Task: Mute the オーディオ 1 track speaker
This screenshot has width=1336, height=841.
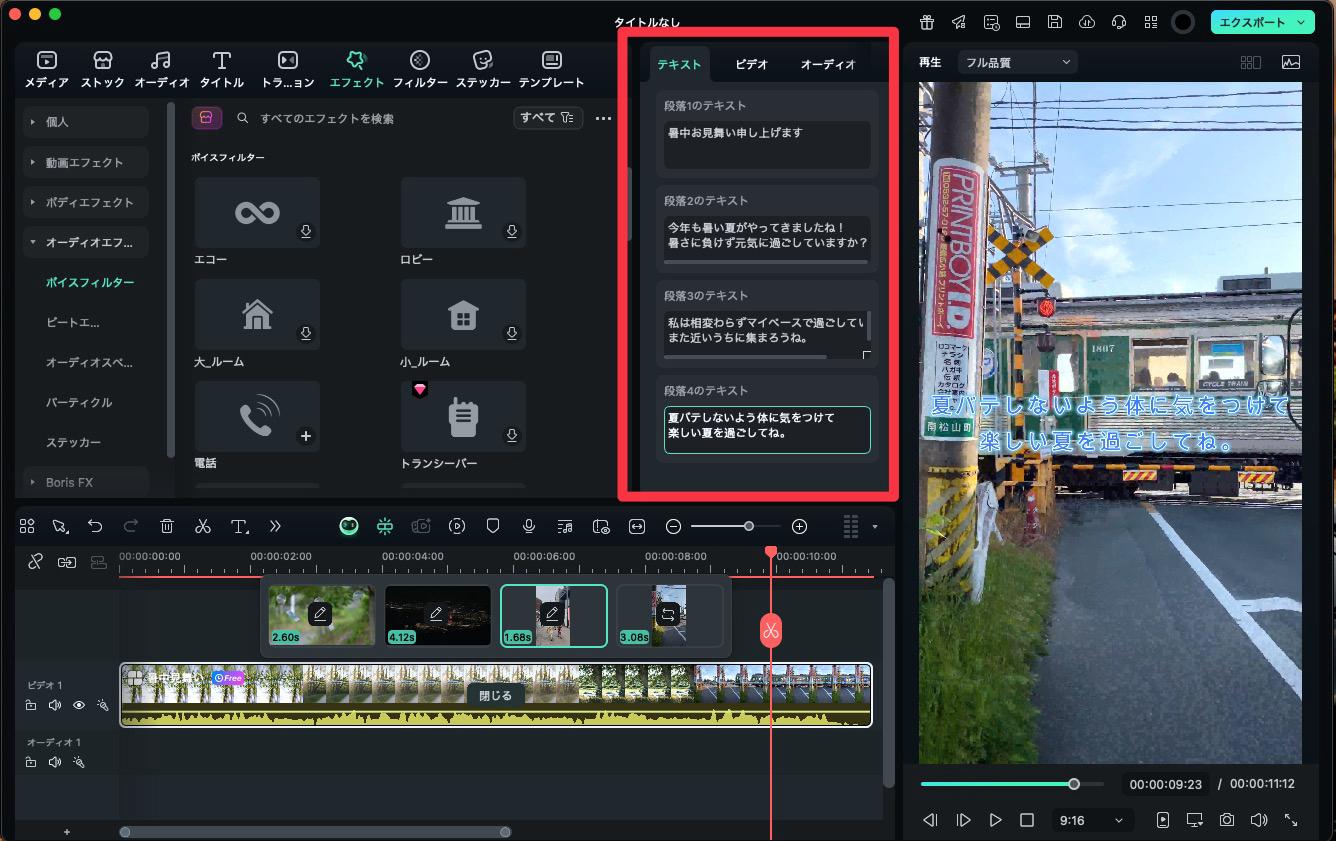Action: 55,762
